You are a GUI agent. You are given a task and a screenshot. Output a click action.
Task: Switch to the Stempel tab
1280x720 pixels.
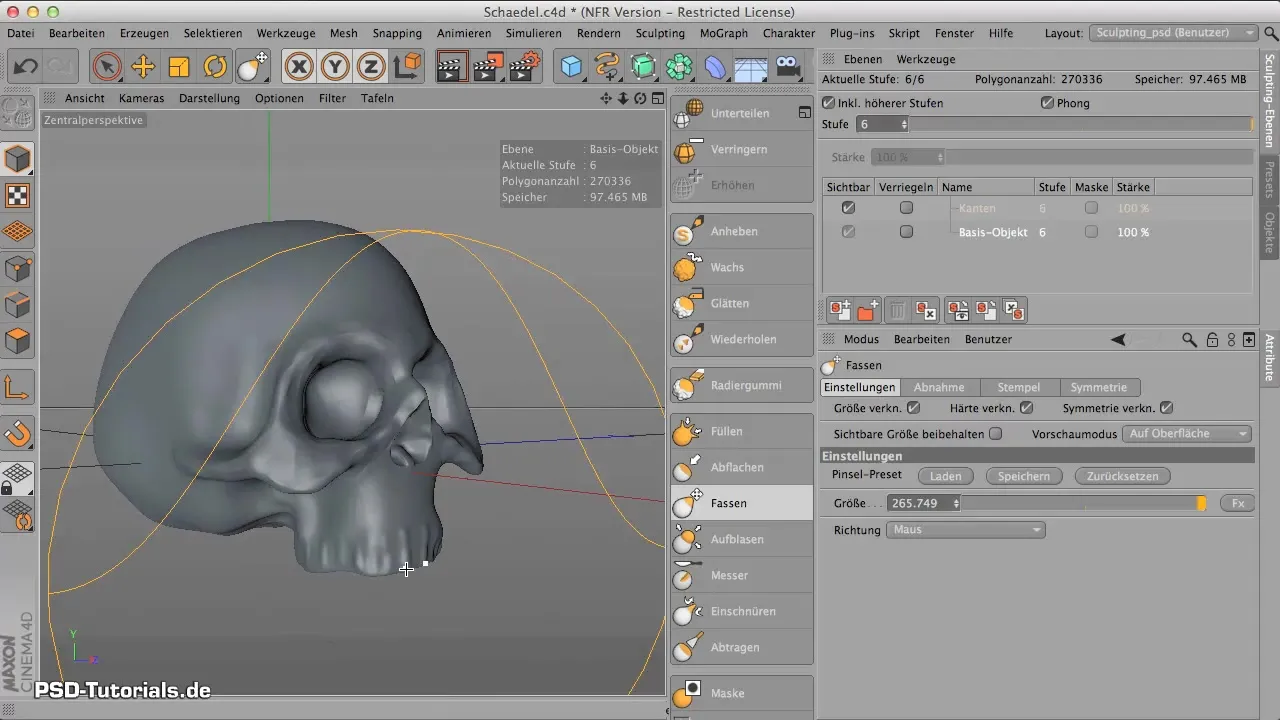pyautogui.click(x=1018, y=388)
